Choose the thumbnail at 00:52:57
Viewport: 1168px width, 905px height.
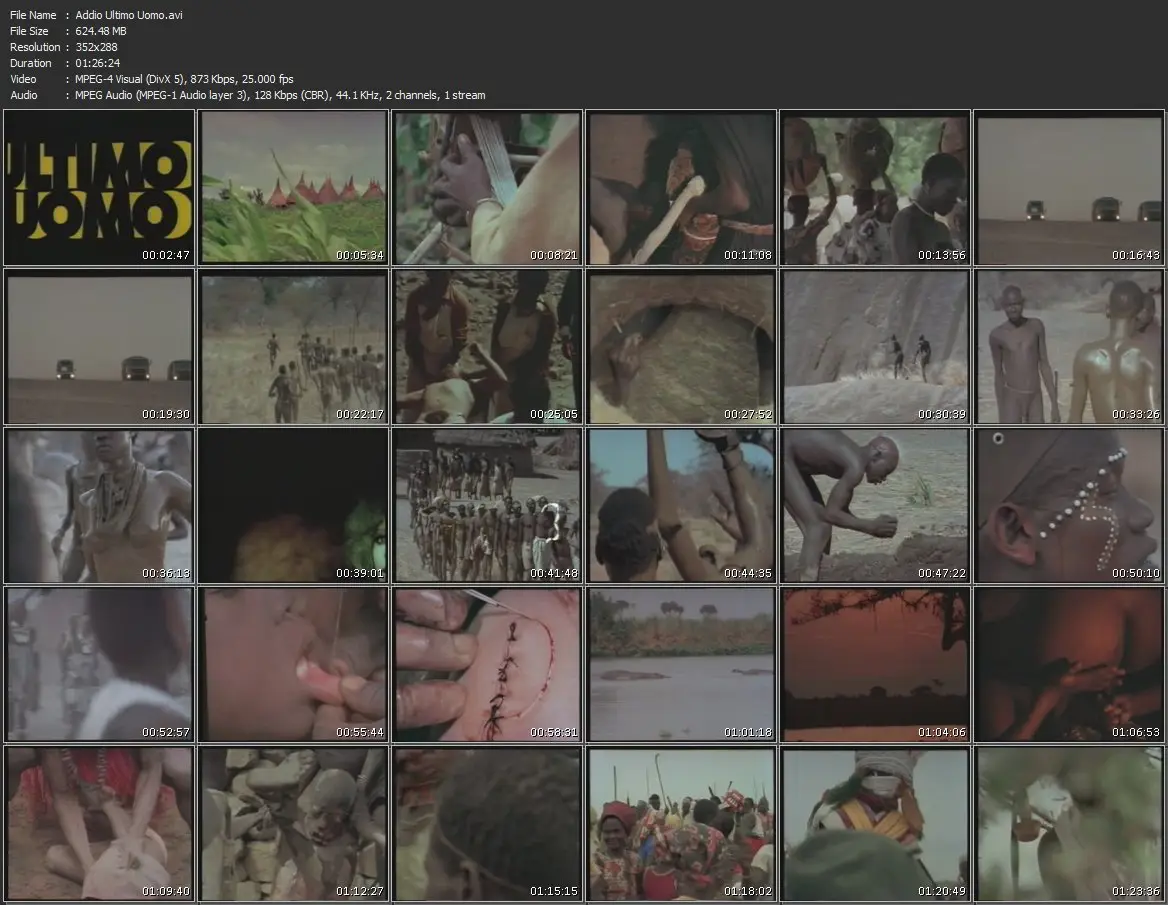point(99,665)
